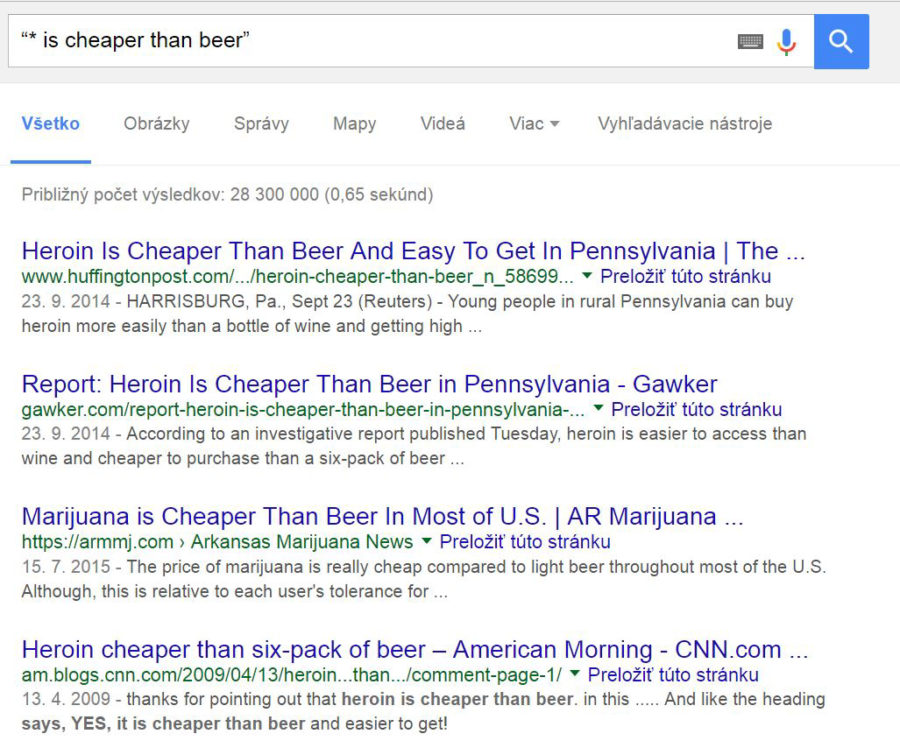The height and width of the screenshot is (755, 900).
Task: Open Heroin Is Cheaper Than Beer Pennsylvania result
Action: (413, 251)
